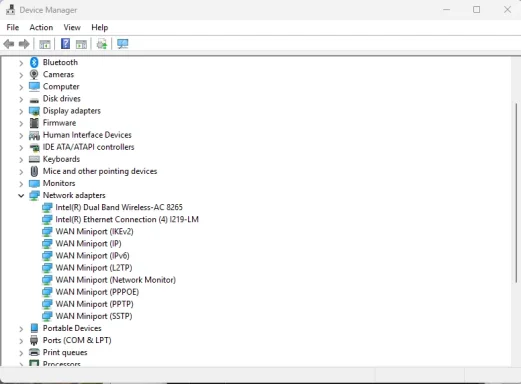Select WAN Miniport (IPv6)

point(92,256)
